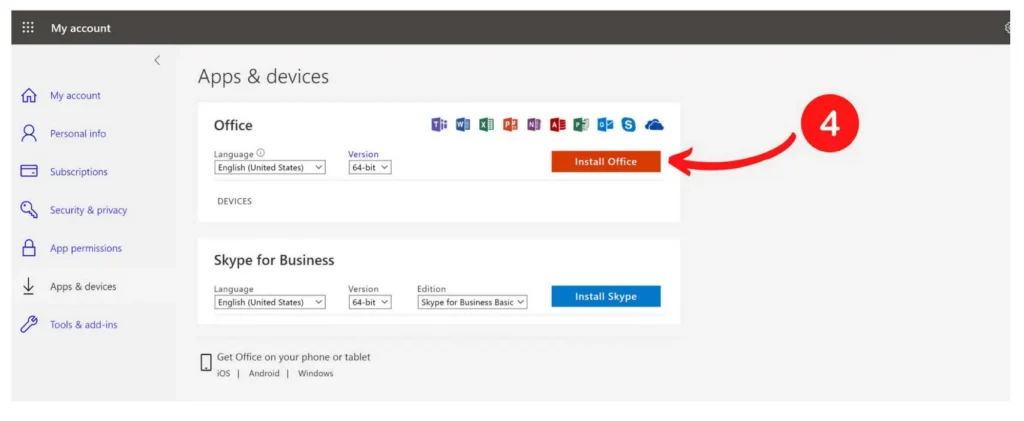Click the Access app icon

[557, 125]
